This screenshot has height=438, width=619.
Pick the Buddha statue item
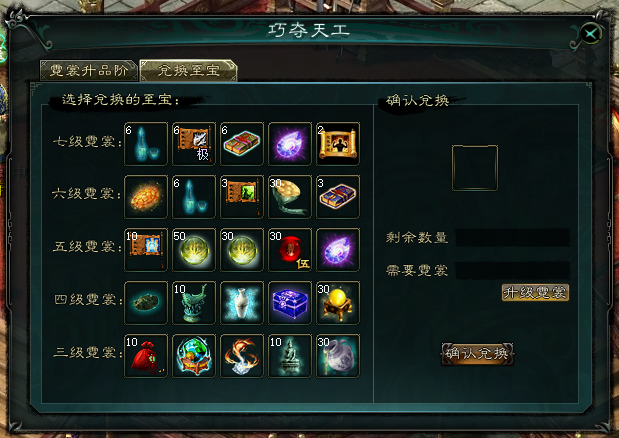290,356
